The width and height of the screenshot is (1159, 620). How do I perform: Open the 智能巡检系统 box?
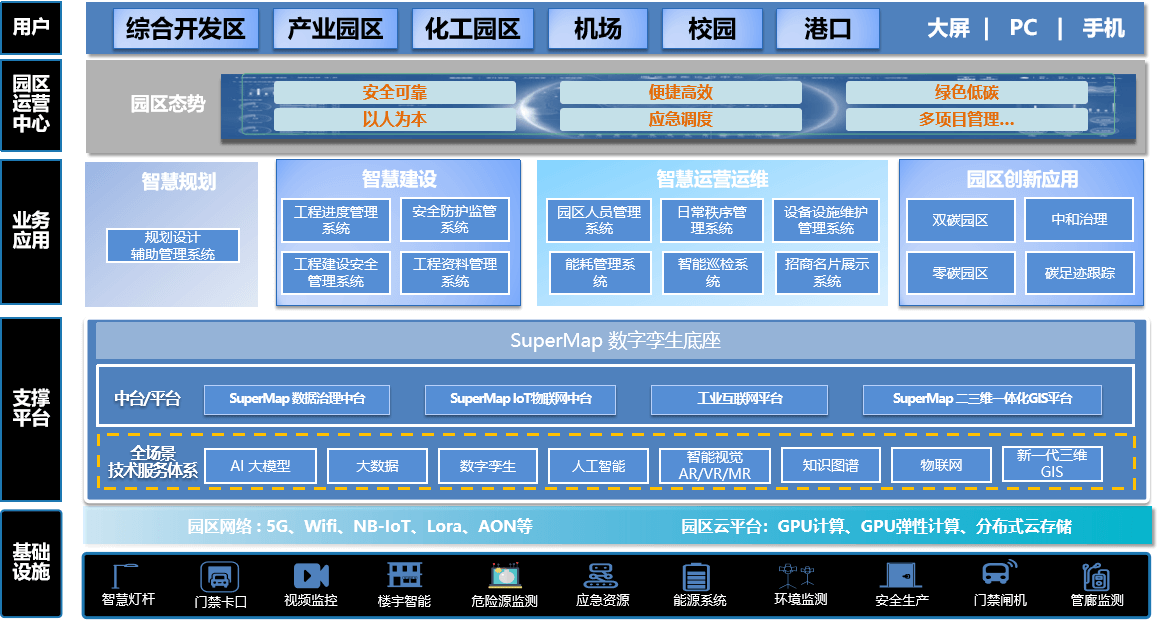tap(713, 273)
